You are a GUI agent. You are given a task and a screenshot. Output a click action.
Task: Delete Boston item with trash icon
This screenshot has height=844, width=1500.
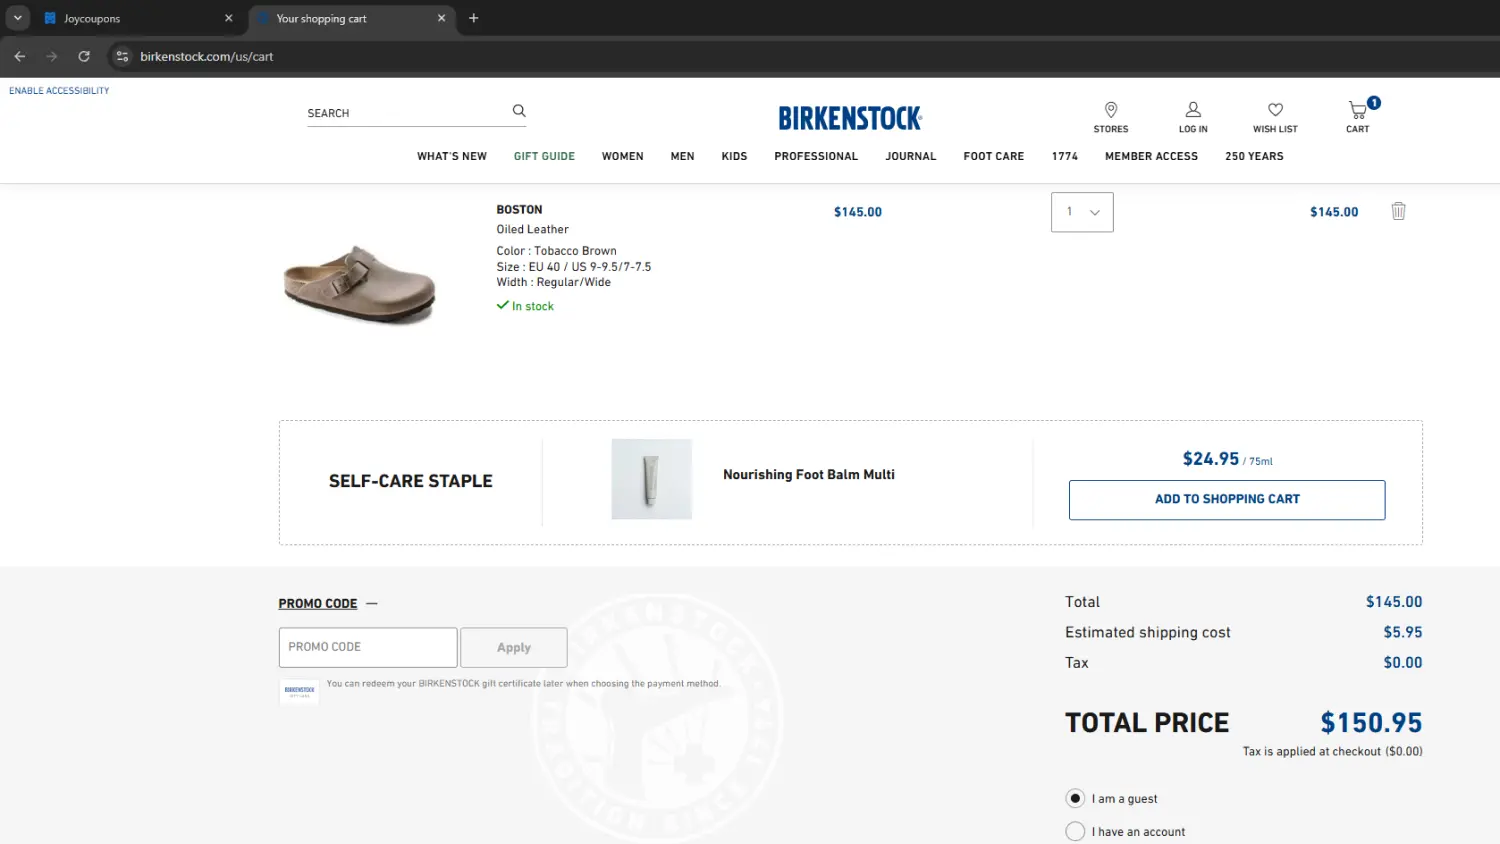[1398, 211]
